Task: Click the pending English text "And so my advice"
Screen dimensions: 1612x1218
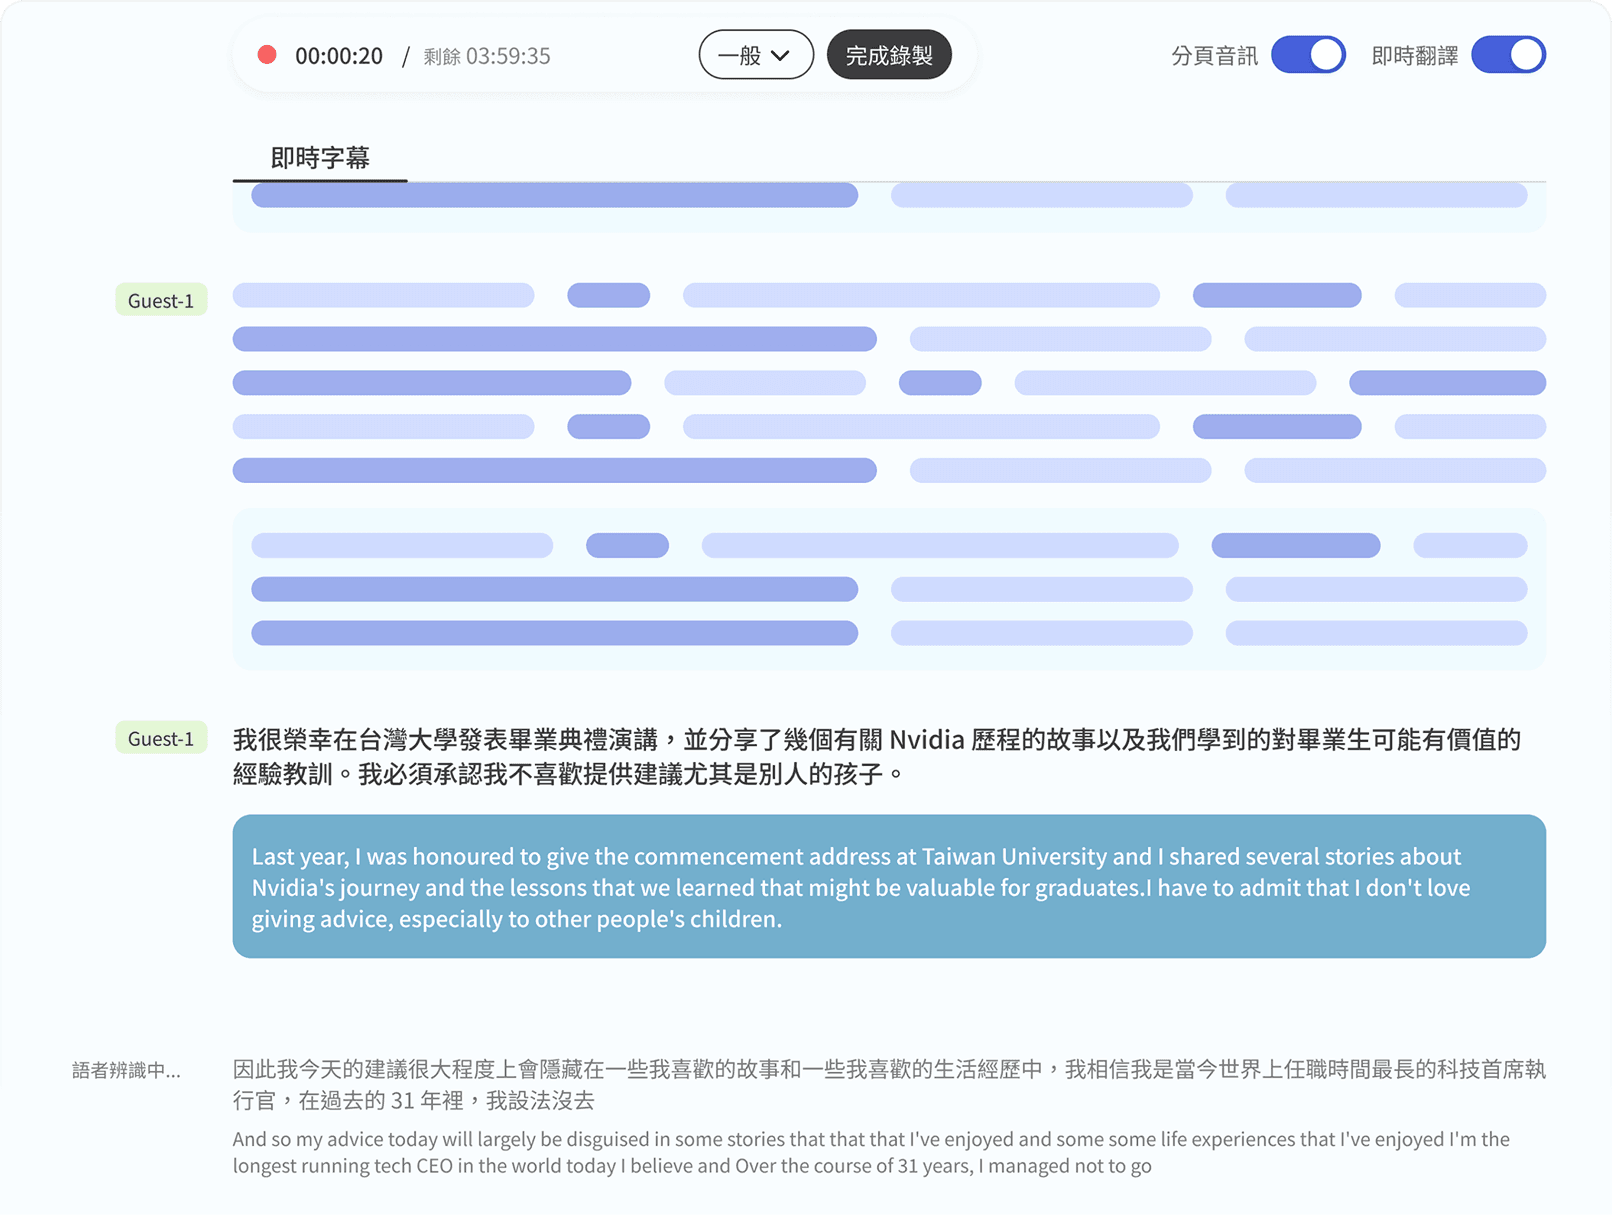Action: 870,1152
